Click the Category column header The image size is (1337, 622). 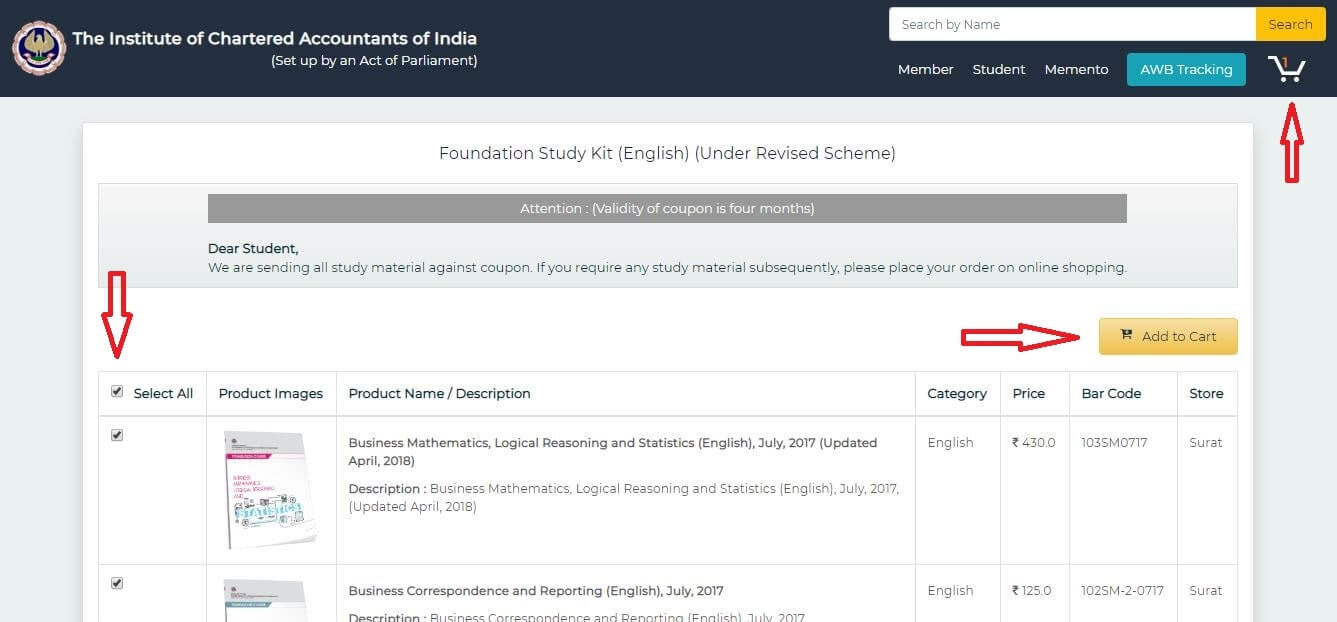957,393
